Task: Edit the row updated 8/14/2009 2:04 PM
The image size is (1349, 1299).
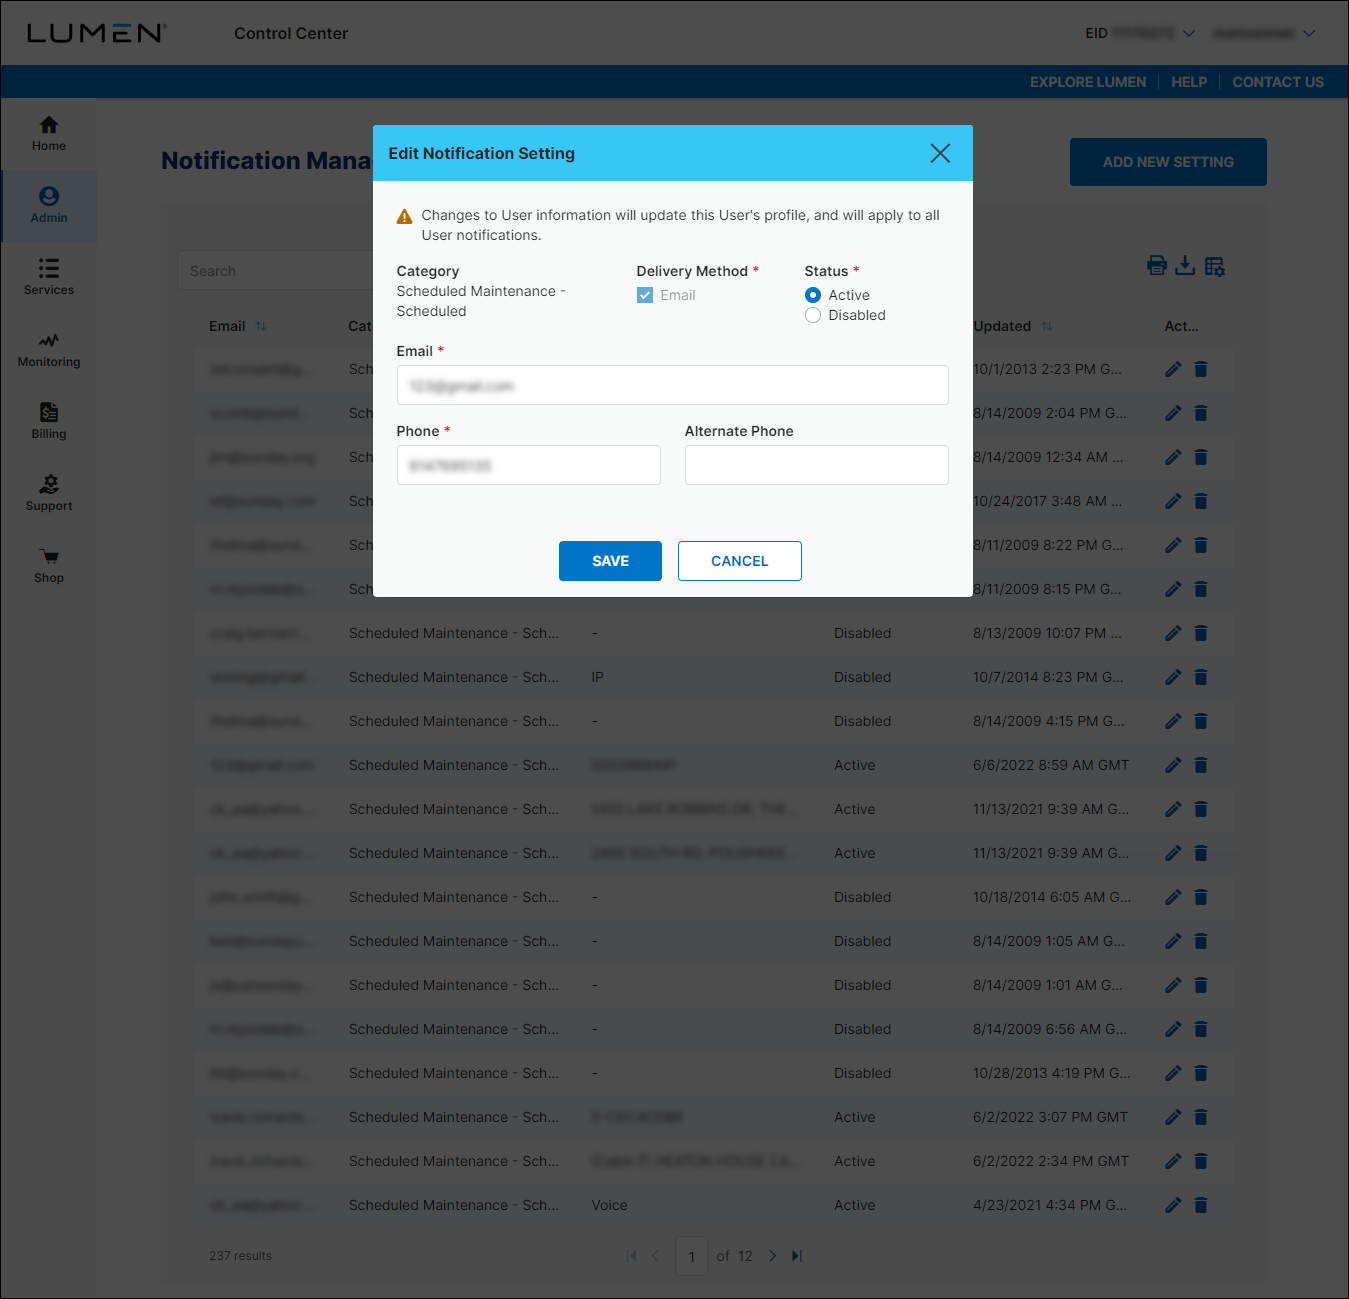Action: pos(1173,413)
